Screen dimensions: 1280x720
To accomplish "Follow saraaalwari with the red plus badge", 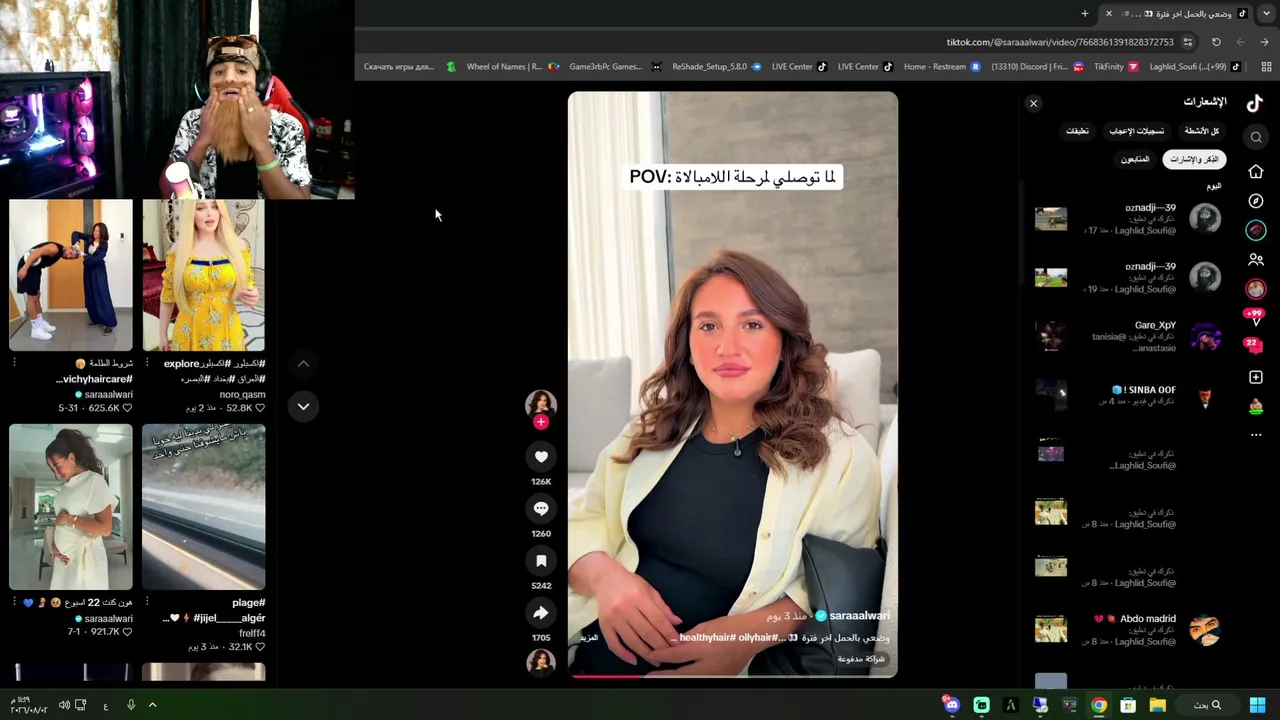I will coord(541,422).
